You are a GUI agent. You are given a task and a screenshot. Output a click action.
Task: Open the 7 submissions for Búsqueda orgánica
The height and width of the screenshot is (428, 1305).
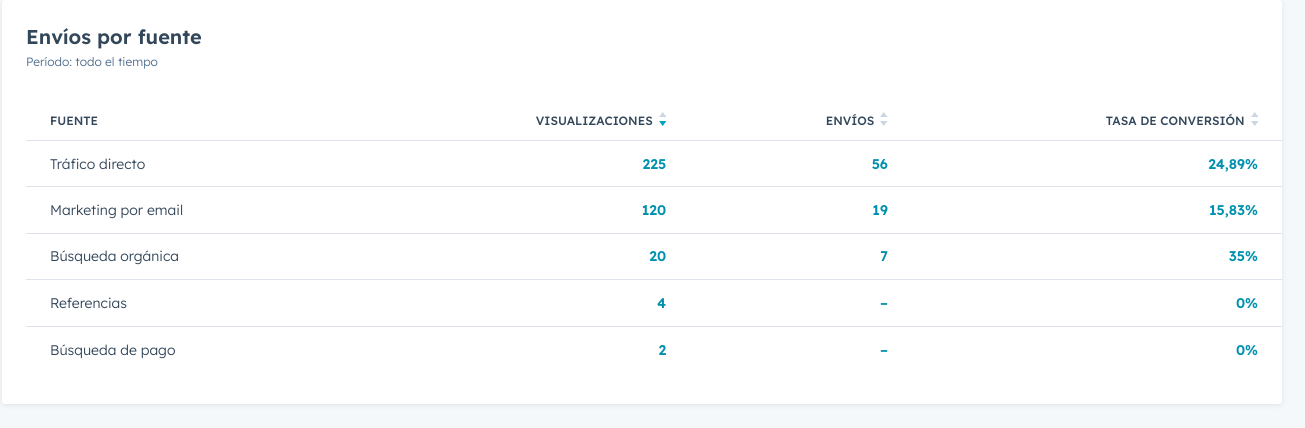(x=883, y=256)
